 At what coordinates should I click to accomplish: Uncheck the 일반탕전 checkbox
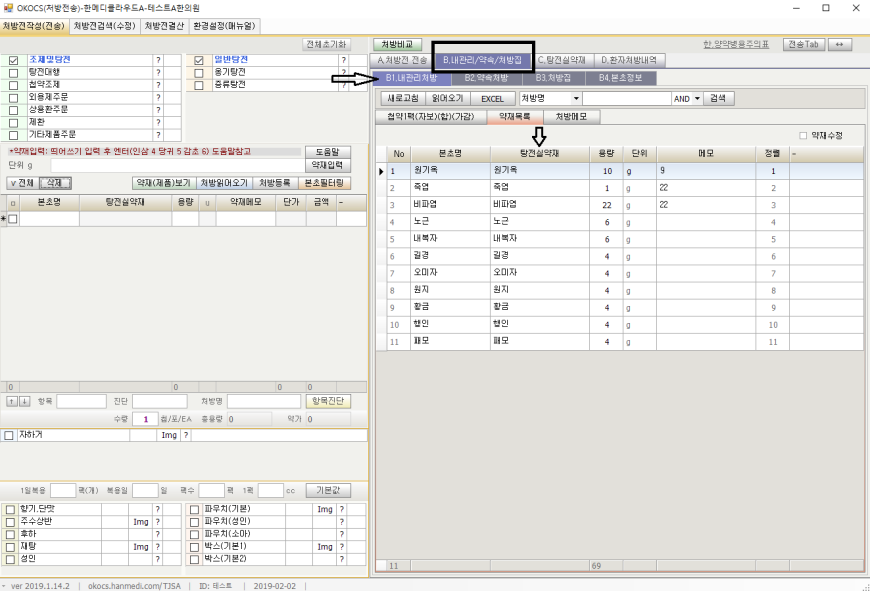coord(199,60)
